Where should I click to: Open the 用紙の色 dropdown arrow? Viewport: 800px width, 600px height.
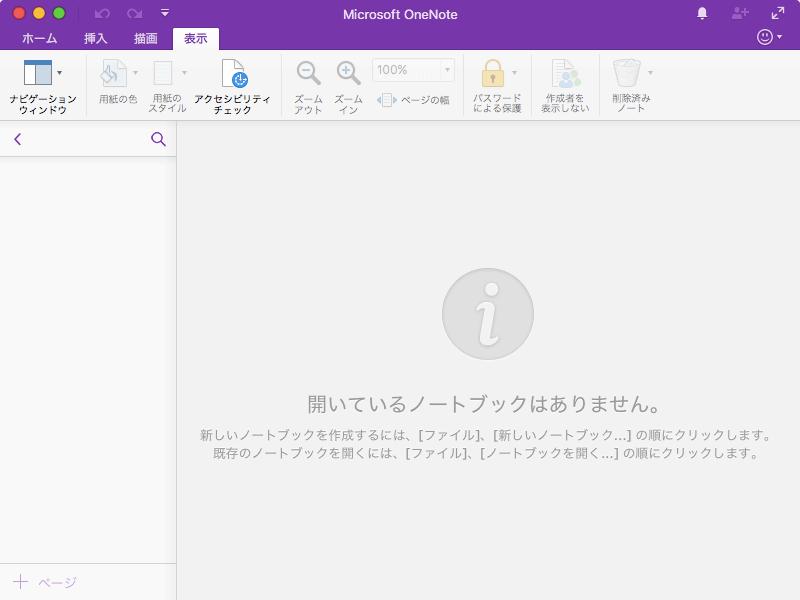tap(135, 73)
